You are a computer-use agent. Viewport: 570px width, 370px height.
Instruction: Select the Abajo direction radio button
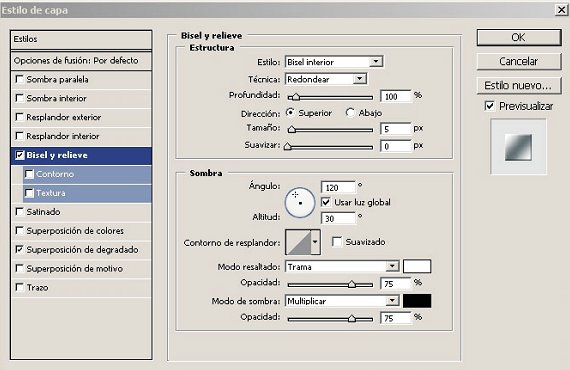(350, 113)
